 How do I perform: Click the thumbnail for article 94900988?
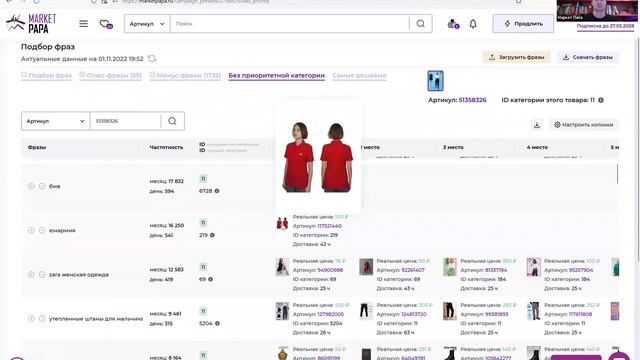(282, 267)
